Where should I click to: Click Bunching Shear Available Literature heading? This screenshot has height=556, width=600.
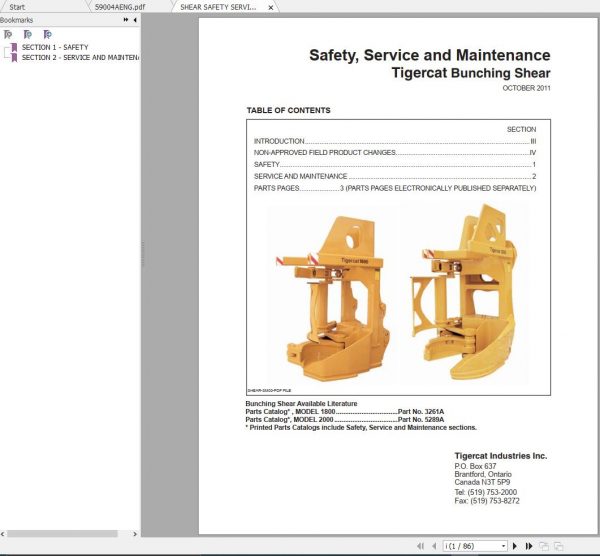[301, 404]
